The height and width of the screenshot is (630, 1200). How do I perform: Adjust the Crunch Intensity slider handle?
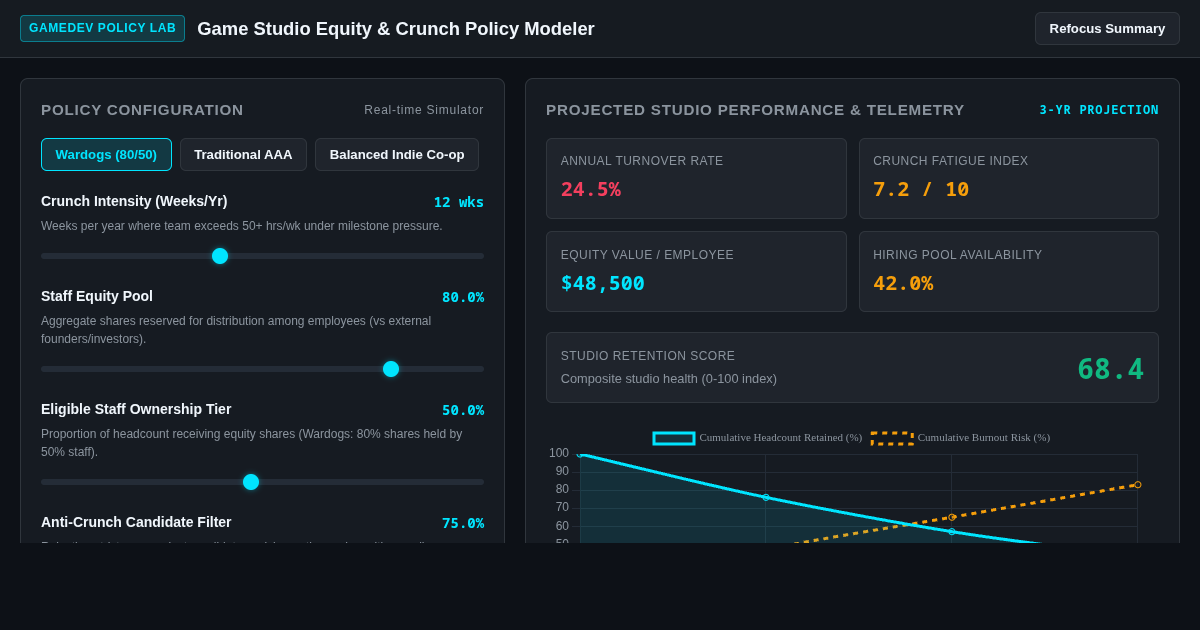click(220, 256)
